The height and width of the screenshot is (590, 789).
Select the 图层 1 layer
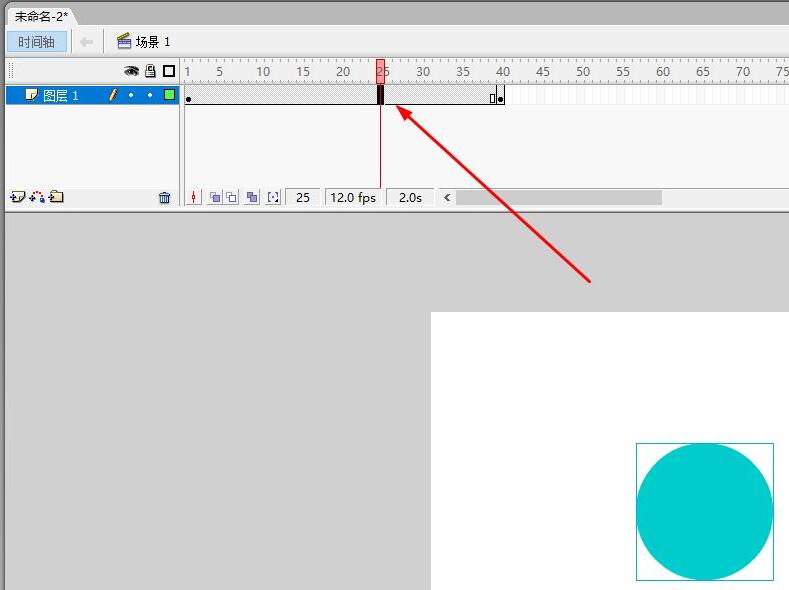coord(92,95)
